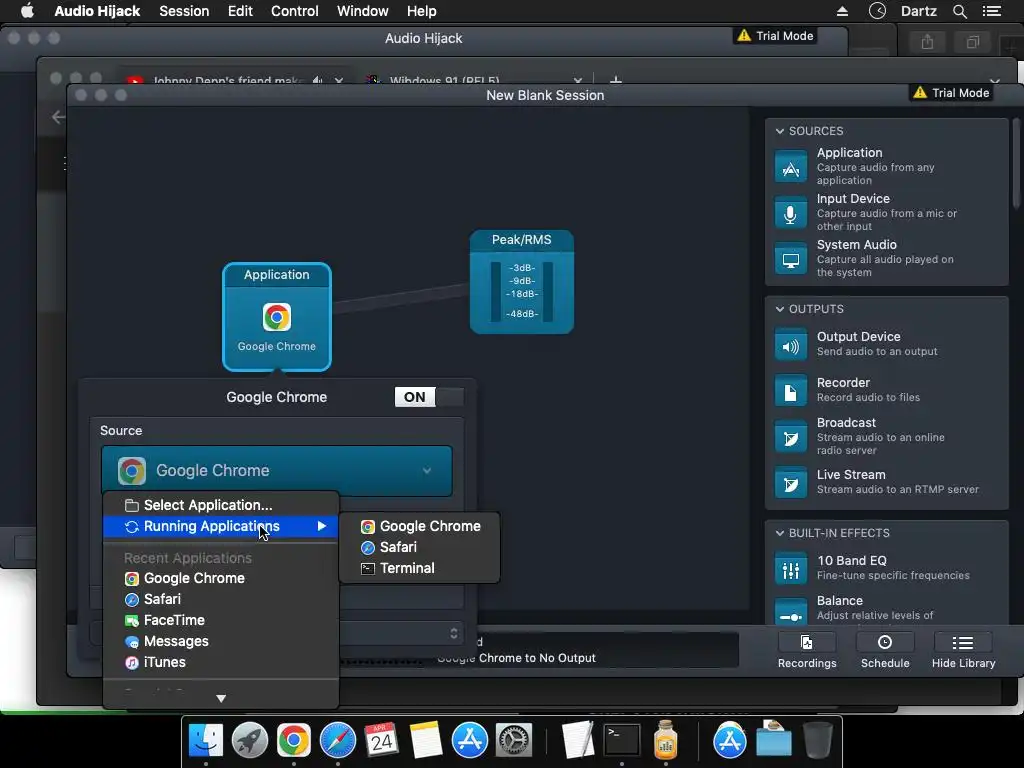
Task: Open the Session menu
Action: point(184,11)
